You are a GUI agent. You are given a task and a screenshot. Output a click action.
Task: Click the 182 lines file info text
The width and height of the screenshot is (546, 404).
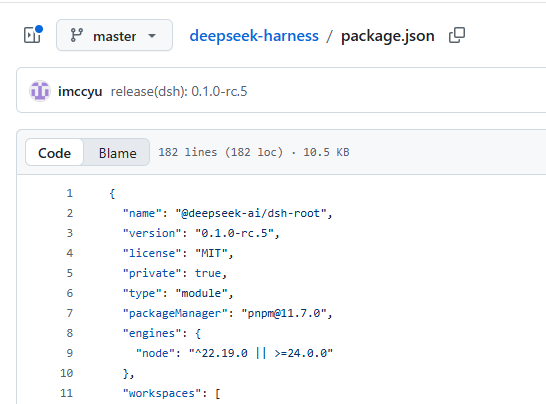pyautogui.click(x=254, y=152)
